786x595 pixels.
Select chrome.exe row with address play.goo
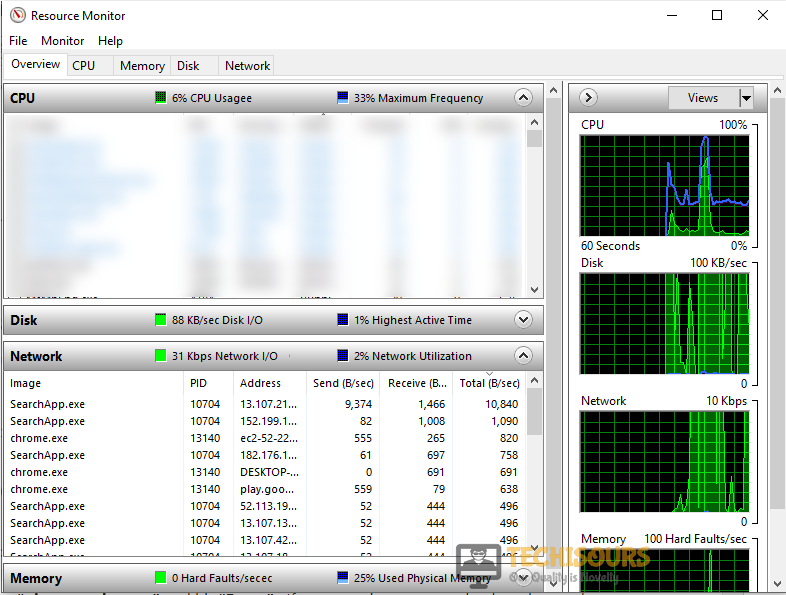(x=265, y=489)
